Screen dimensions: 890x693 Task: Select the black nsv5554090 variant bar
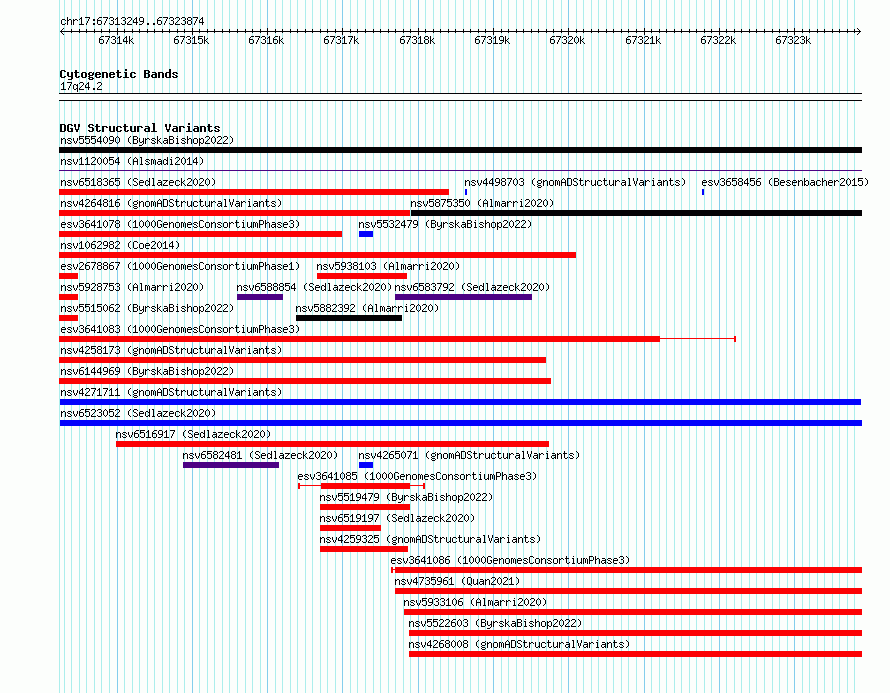[x=460, y=150]
